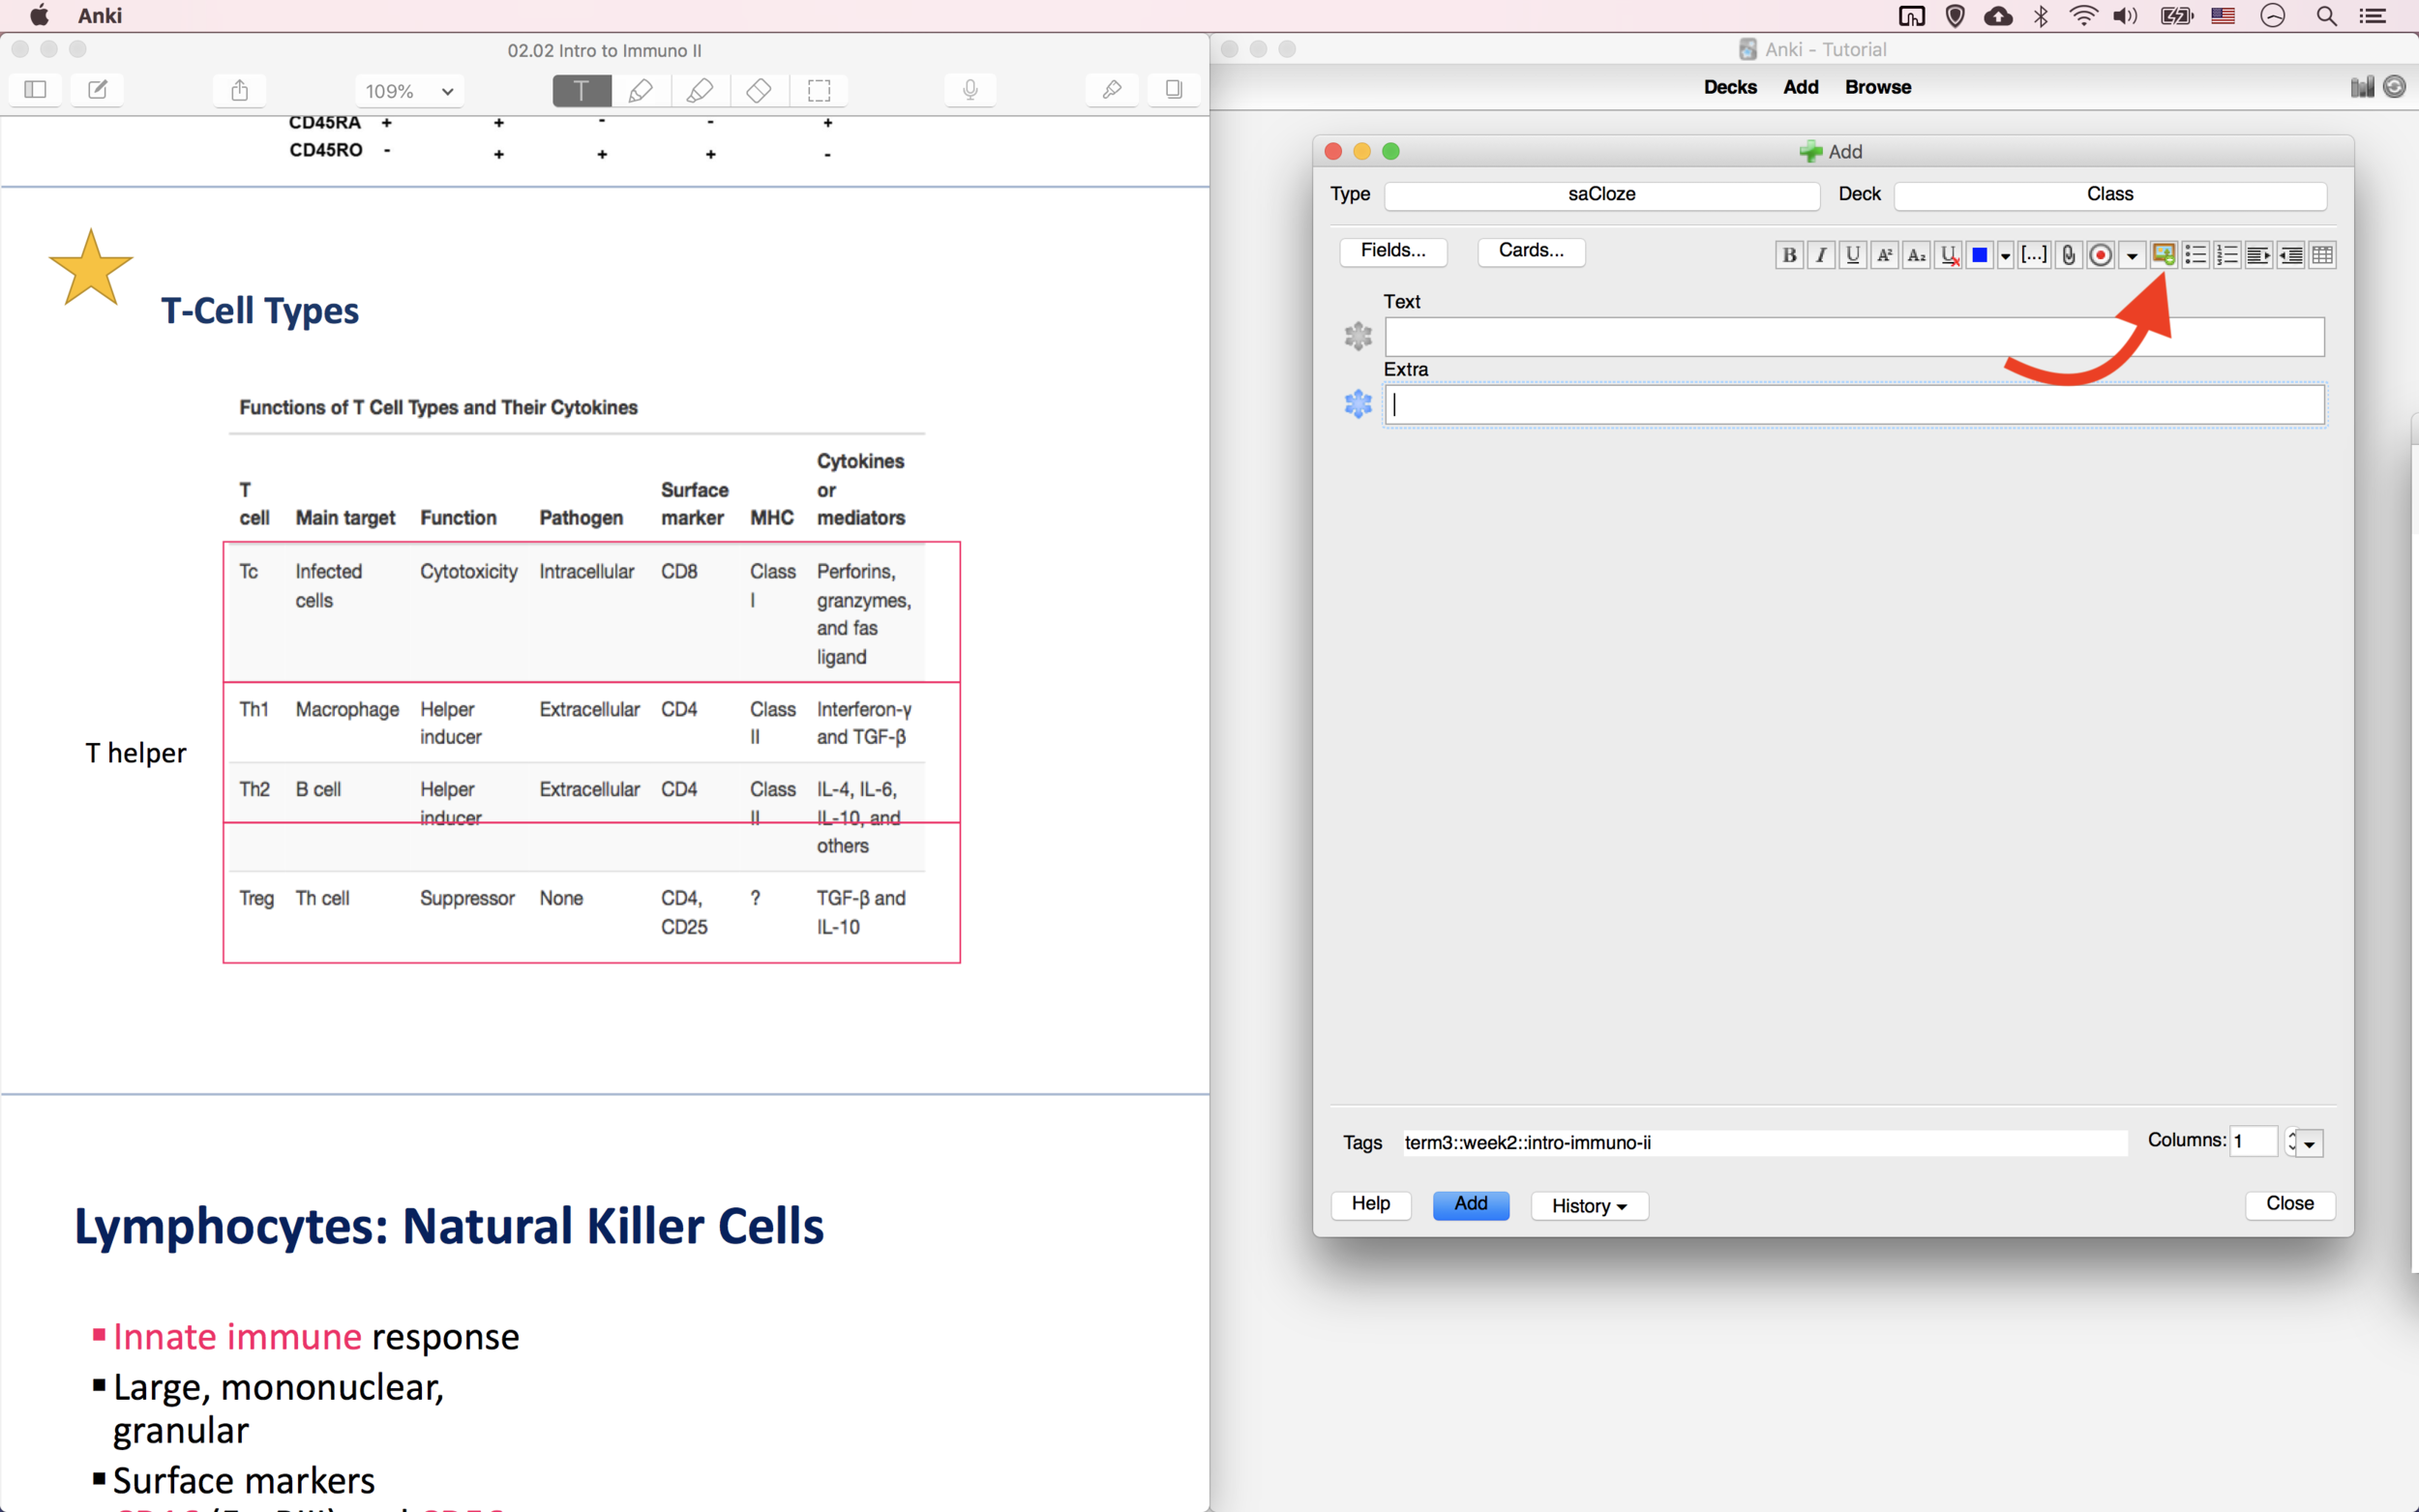Record audio with the red dot button
Screen dimensions: 2419x1512
pyautogui.click(x=2100, y=255)
